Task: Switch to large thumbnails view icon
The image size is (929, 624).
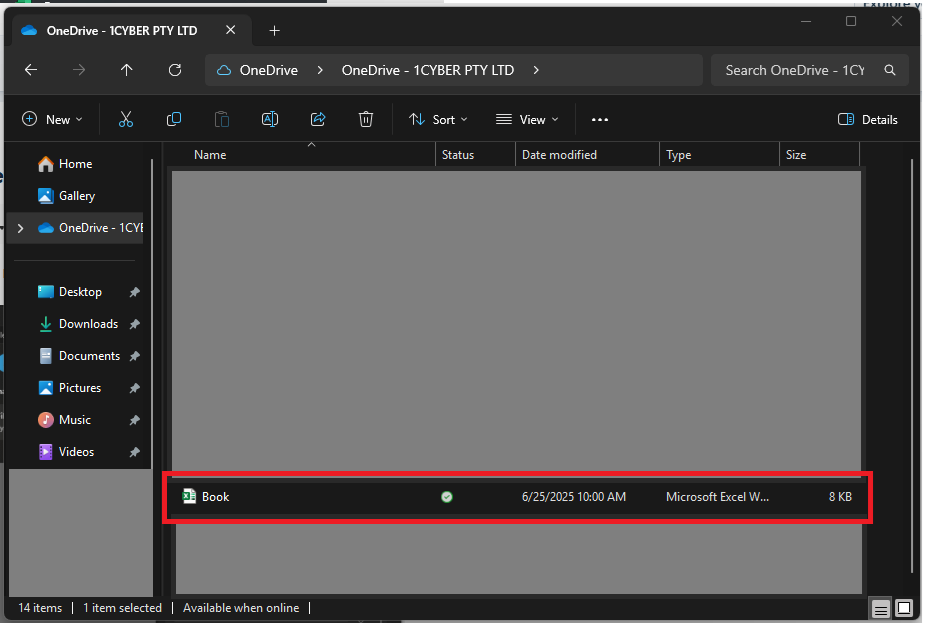Action: click(904, 609)
